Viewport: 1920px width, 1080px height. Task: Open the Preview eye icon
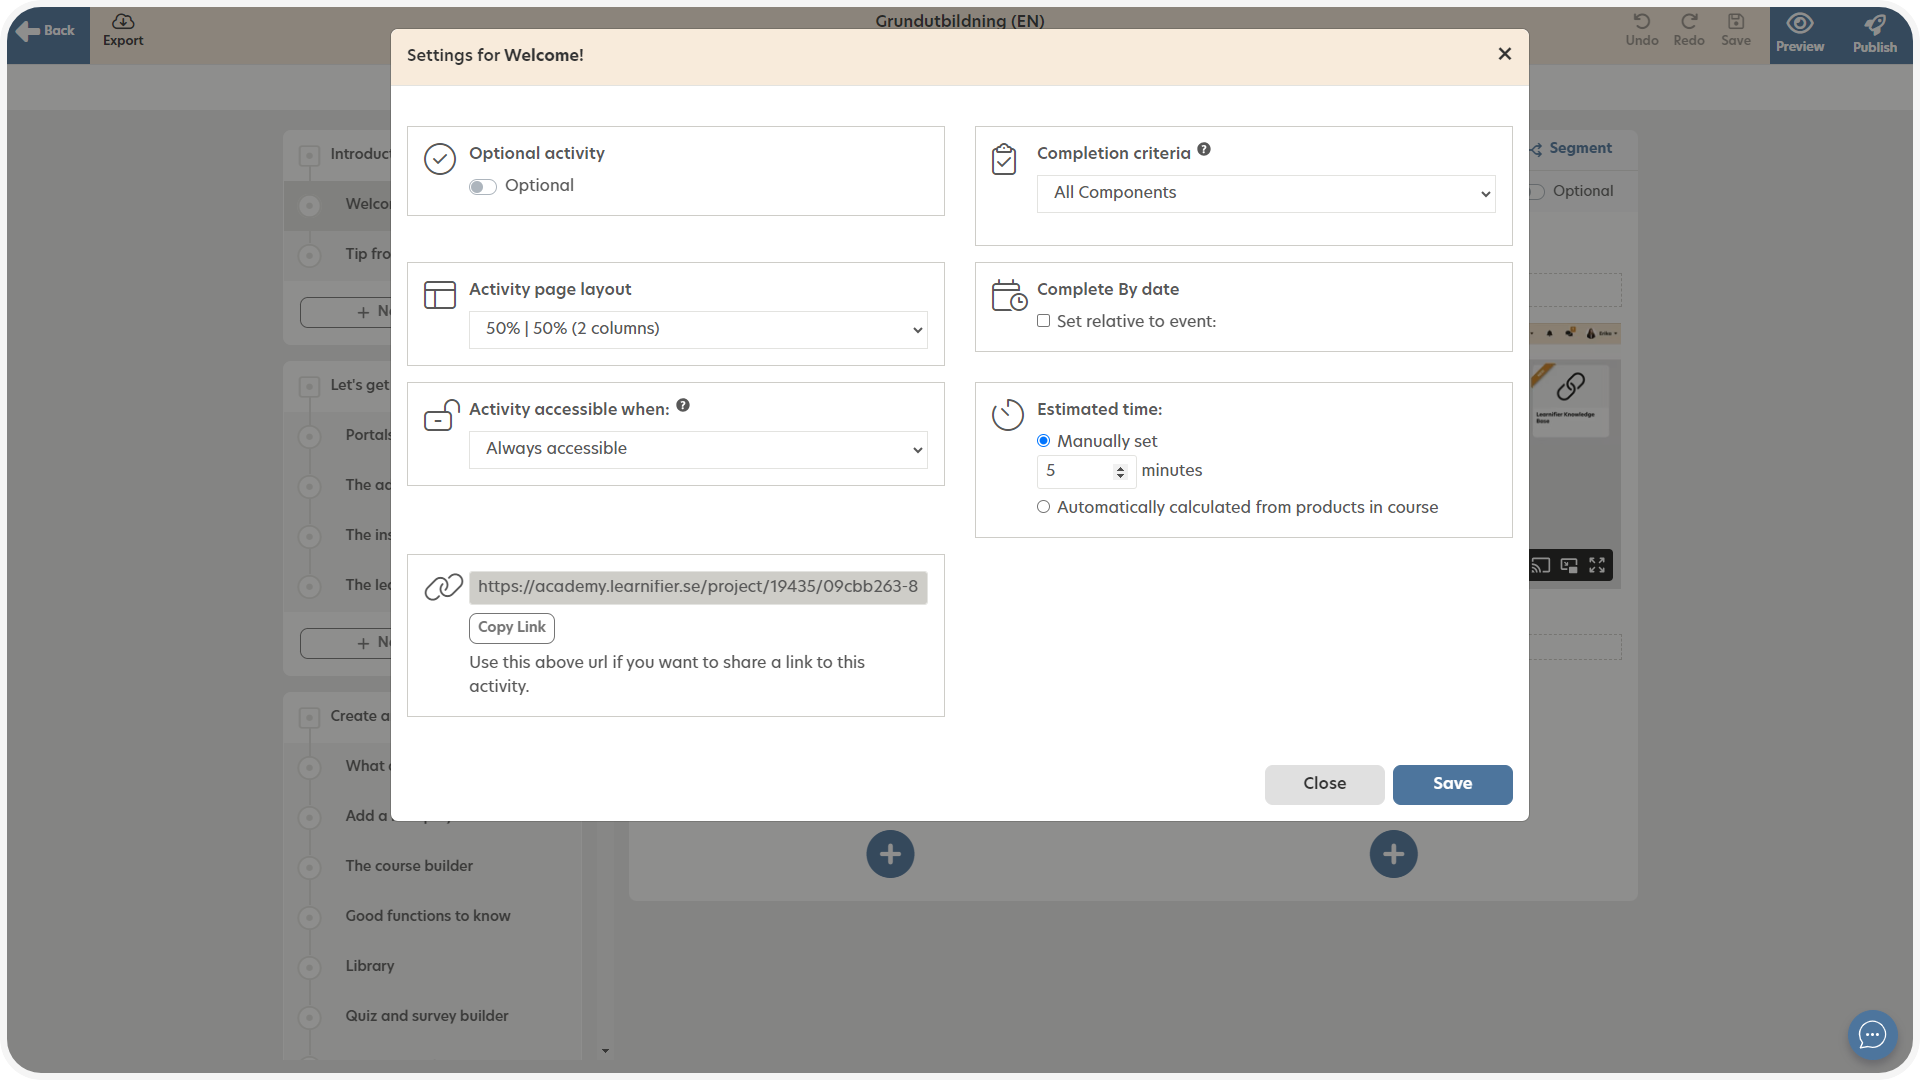(x=1799, y=24)
